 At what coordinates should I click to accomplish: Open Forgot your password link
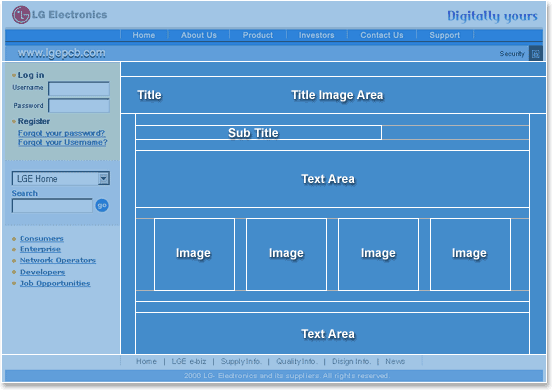click(62, 133)
